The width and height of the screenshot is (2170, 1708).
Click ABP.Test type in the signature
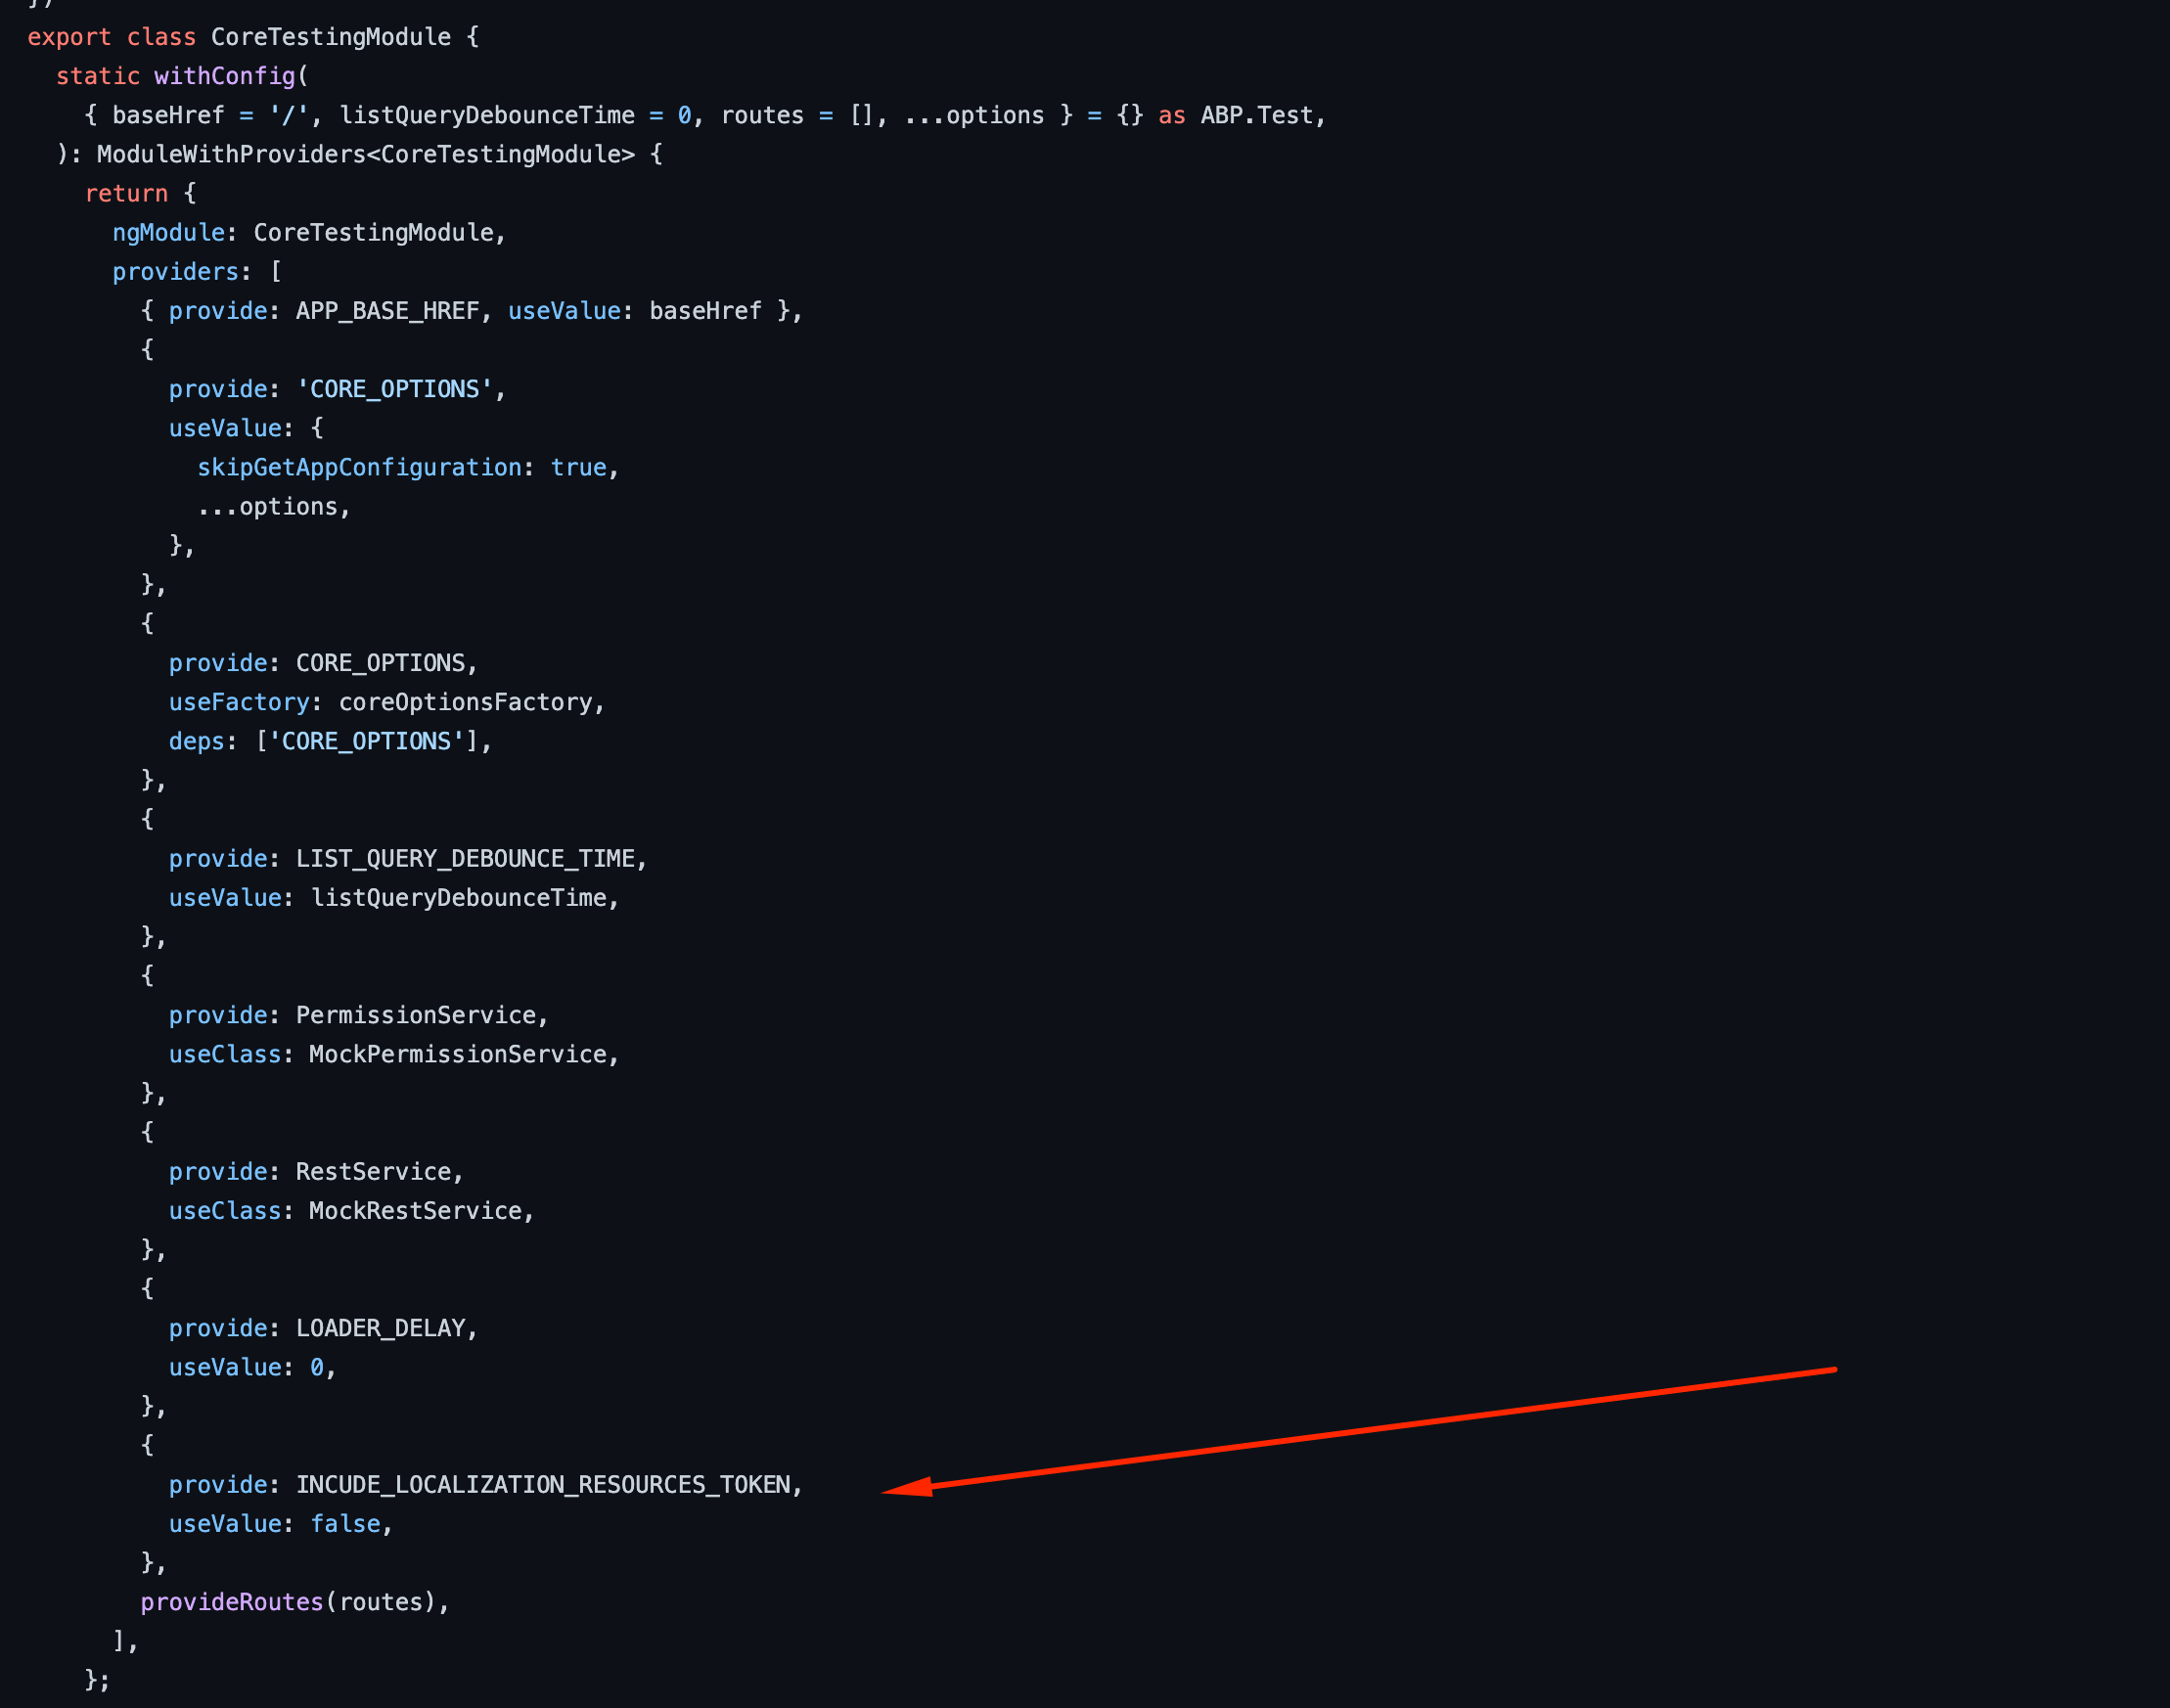click(x=1256, y=115)
